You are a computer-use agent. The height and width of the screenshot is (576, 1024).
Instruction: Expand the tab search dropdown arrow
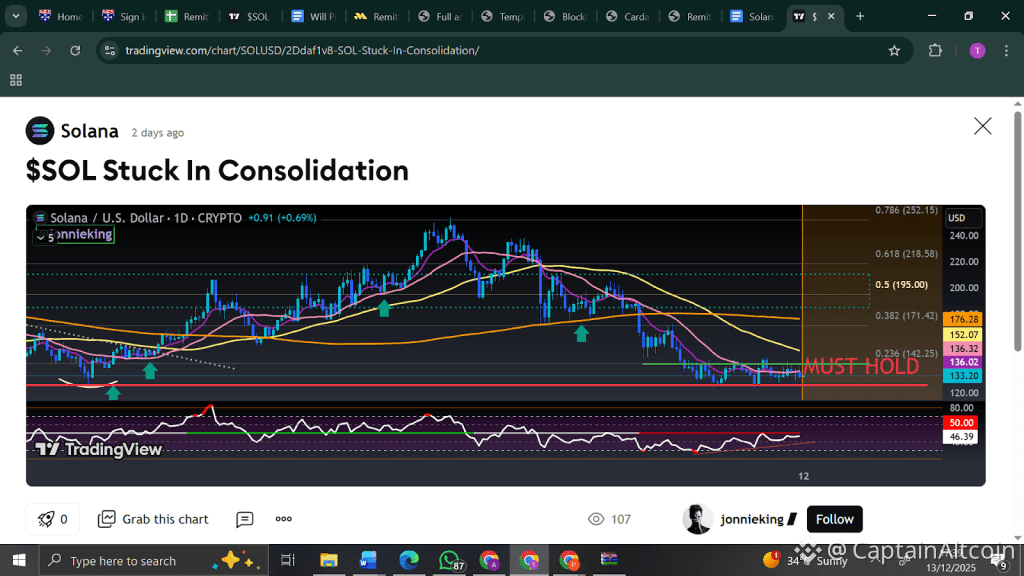[16, 16]
